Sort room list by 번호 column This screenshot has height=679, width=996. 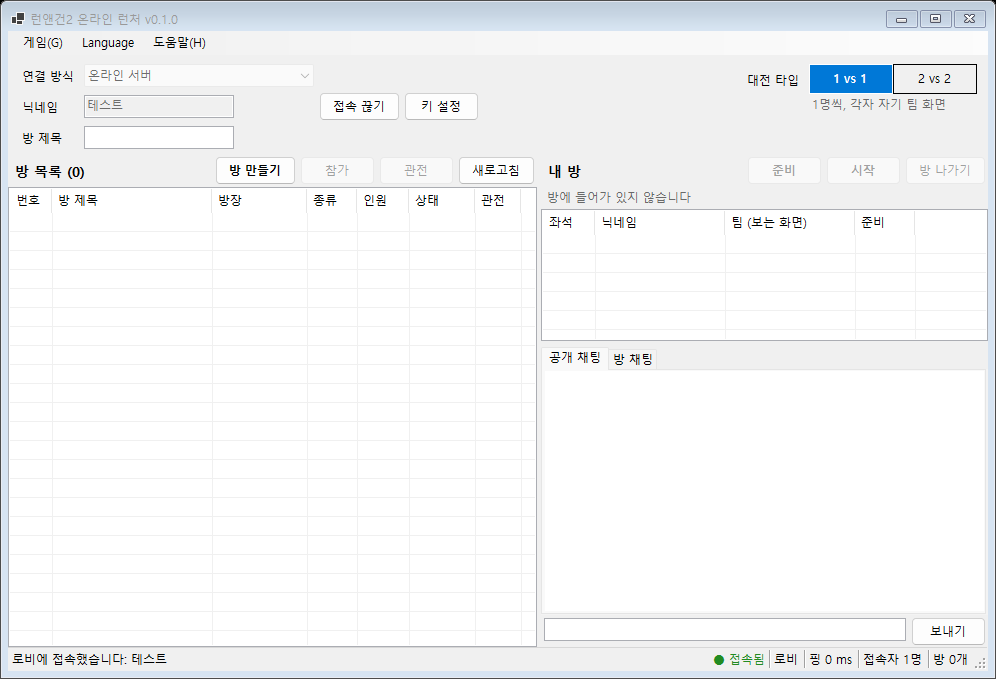pos(30,201)
